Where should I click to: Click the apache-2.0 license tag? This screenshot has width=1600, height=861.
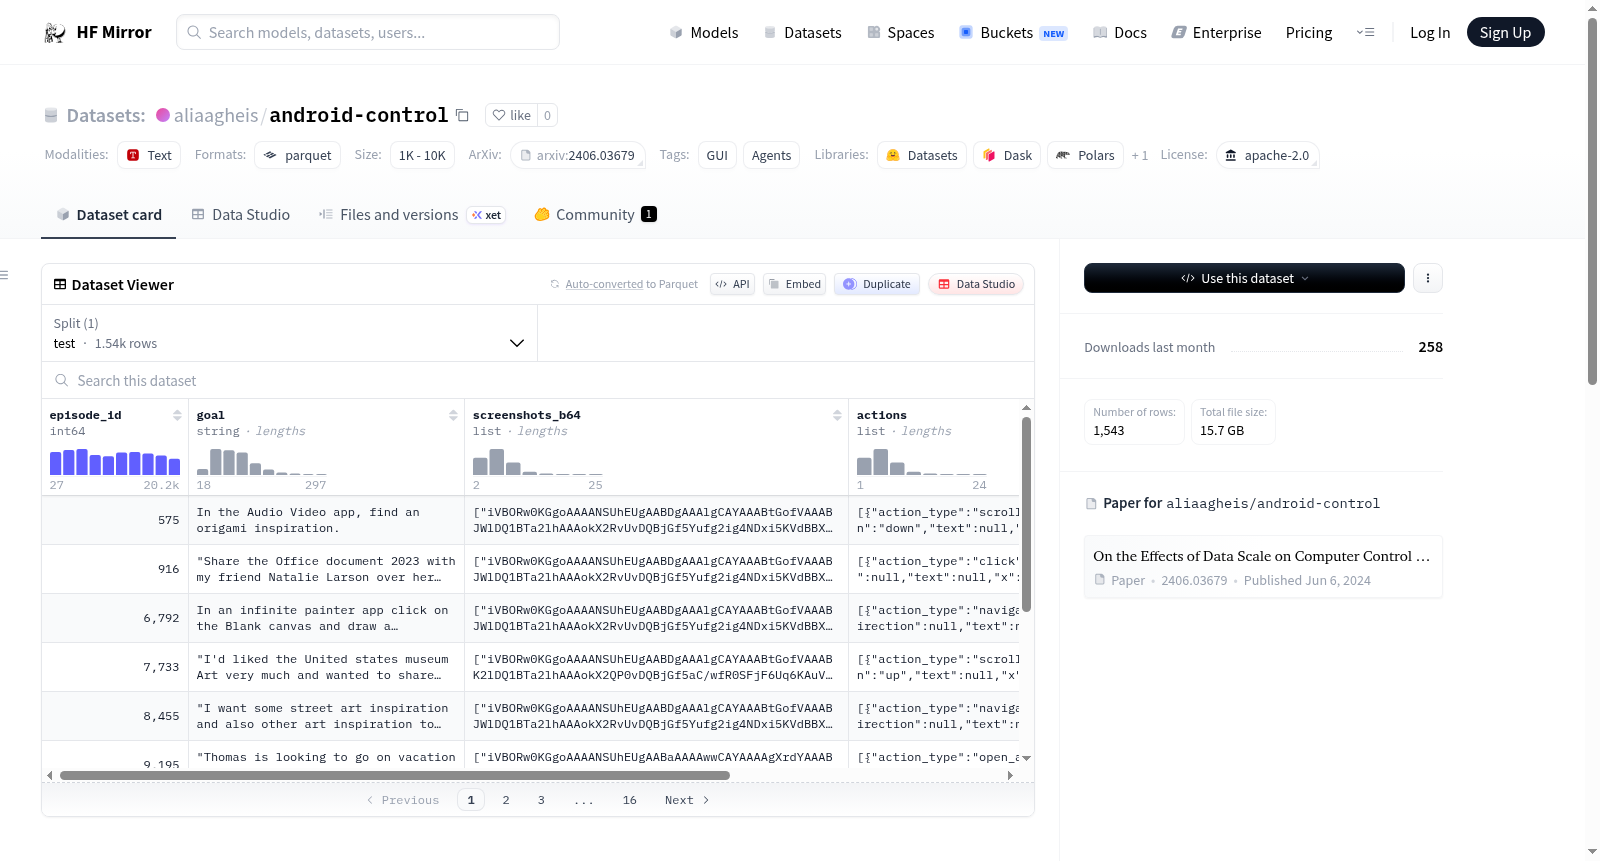click(1267, 155)
